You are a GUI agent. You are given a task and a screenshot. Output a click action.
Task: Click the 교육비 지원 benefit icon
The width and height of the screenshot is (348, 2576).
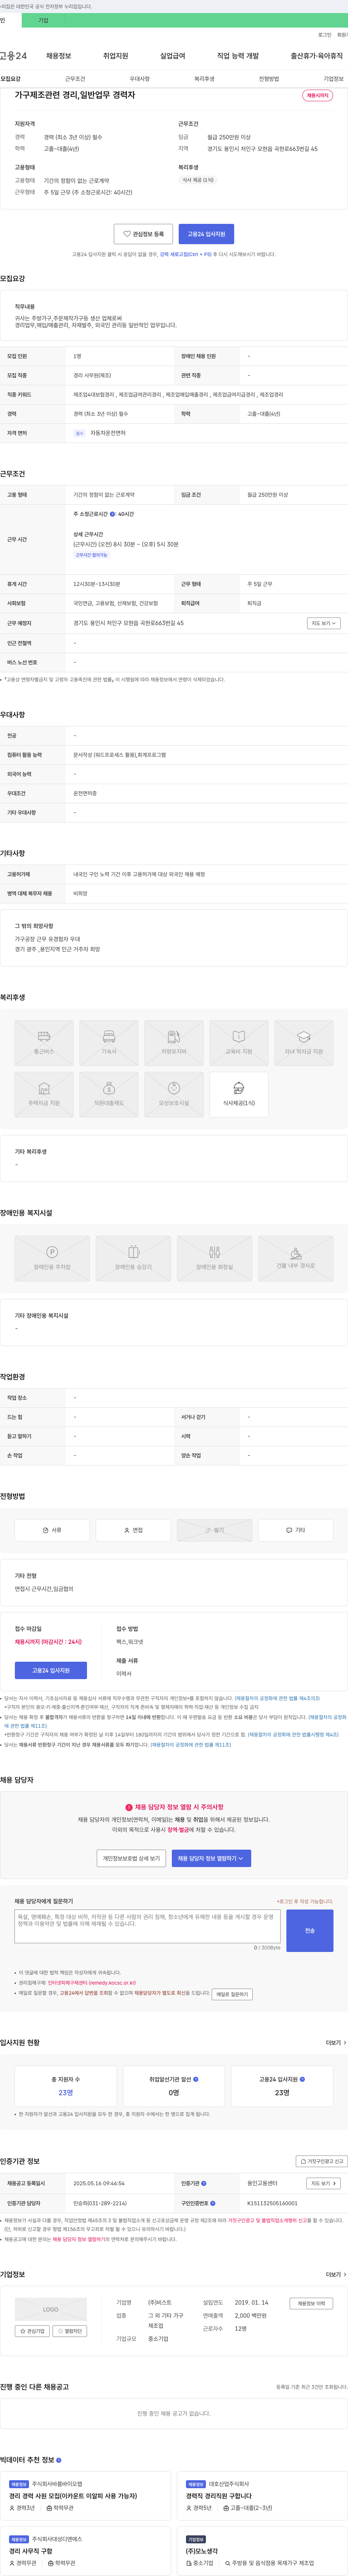pos(238,1043)
